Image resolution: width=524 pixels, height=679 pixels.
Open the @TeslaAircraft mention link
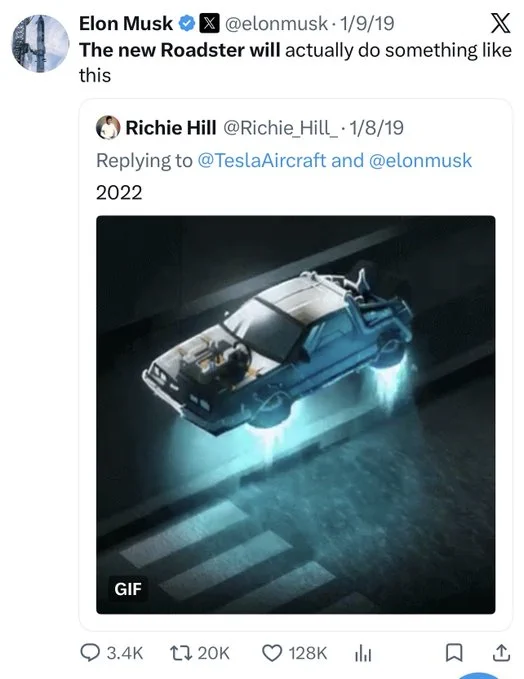coord(262,161)
